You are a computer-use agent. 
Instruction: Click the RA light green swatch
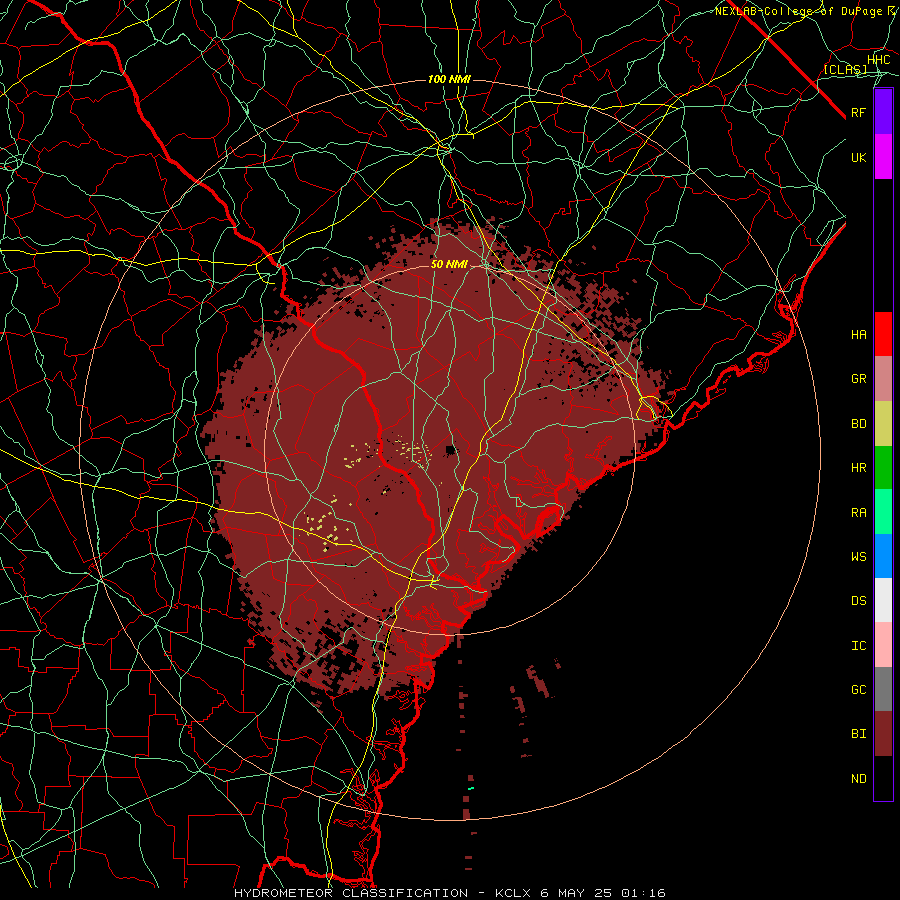tap(883, 512)
